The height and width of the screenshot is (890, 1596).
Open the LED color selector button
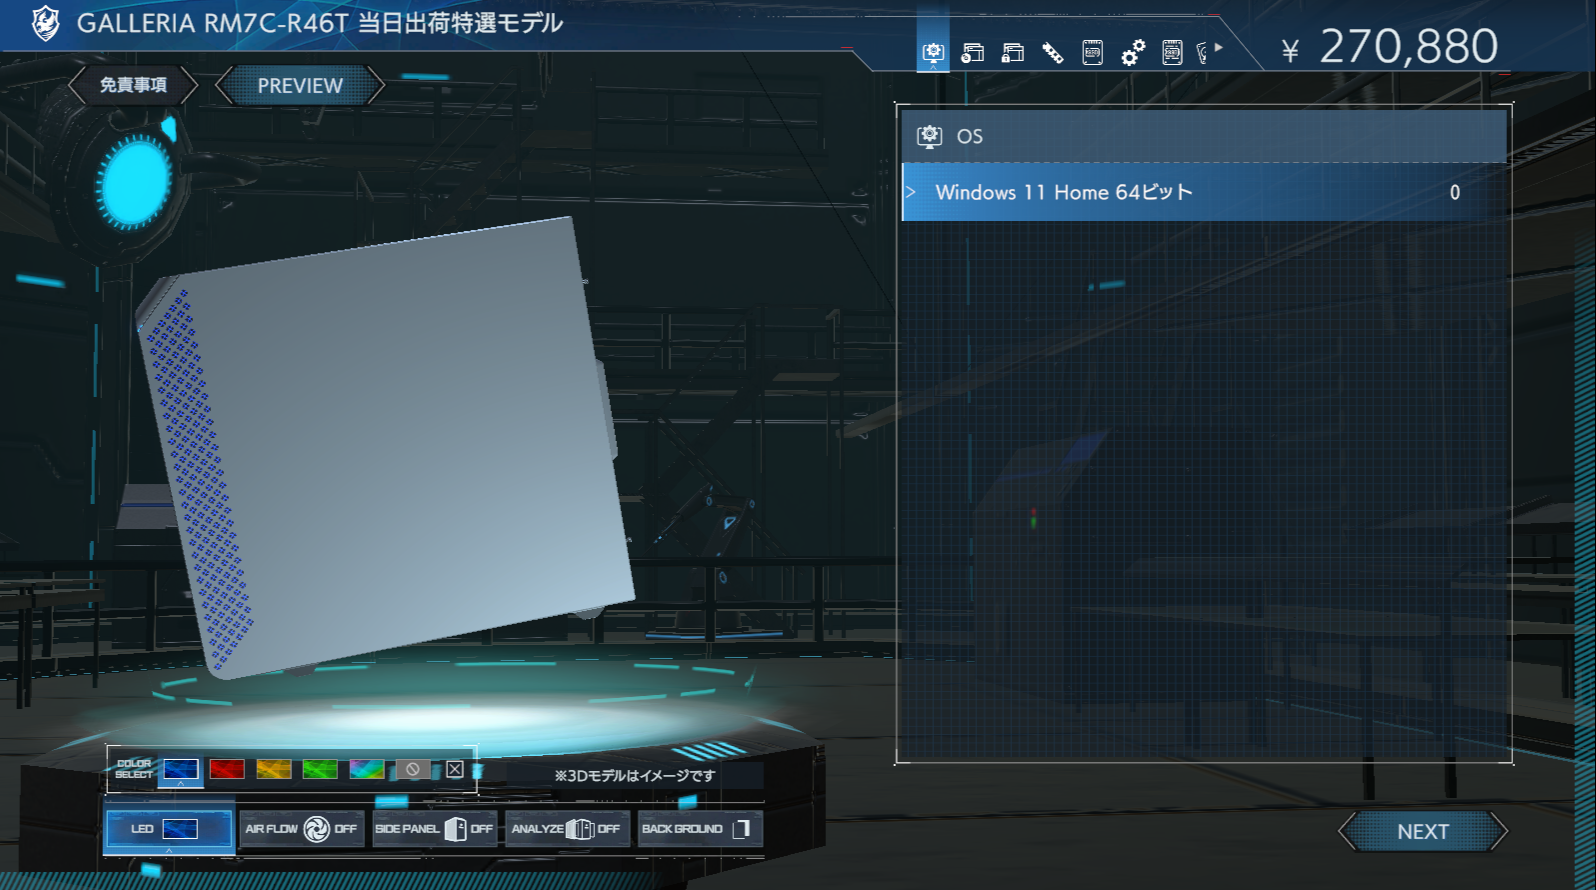169,829
